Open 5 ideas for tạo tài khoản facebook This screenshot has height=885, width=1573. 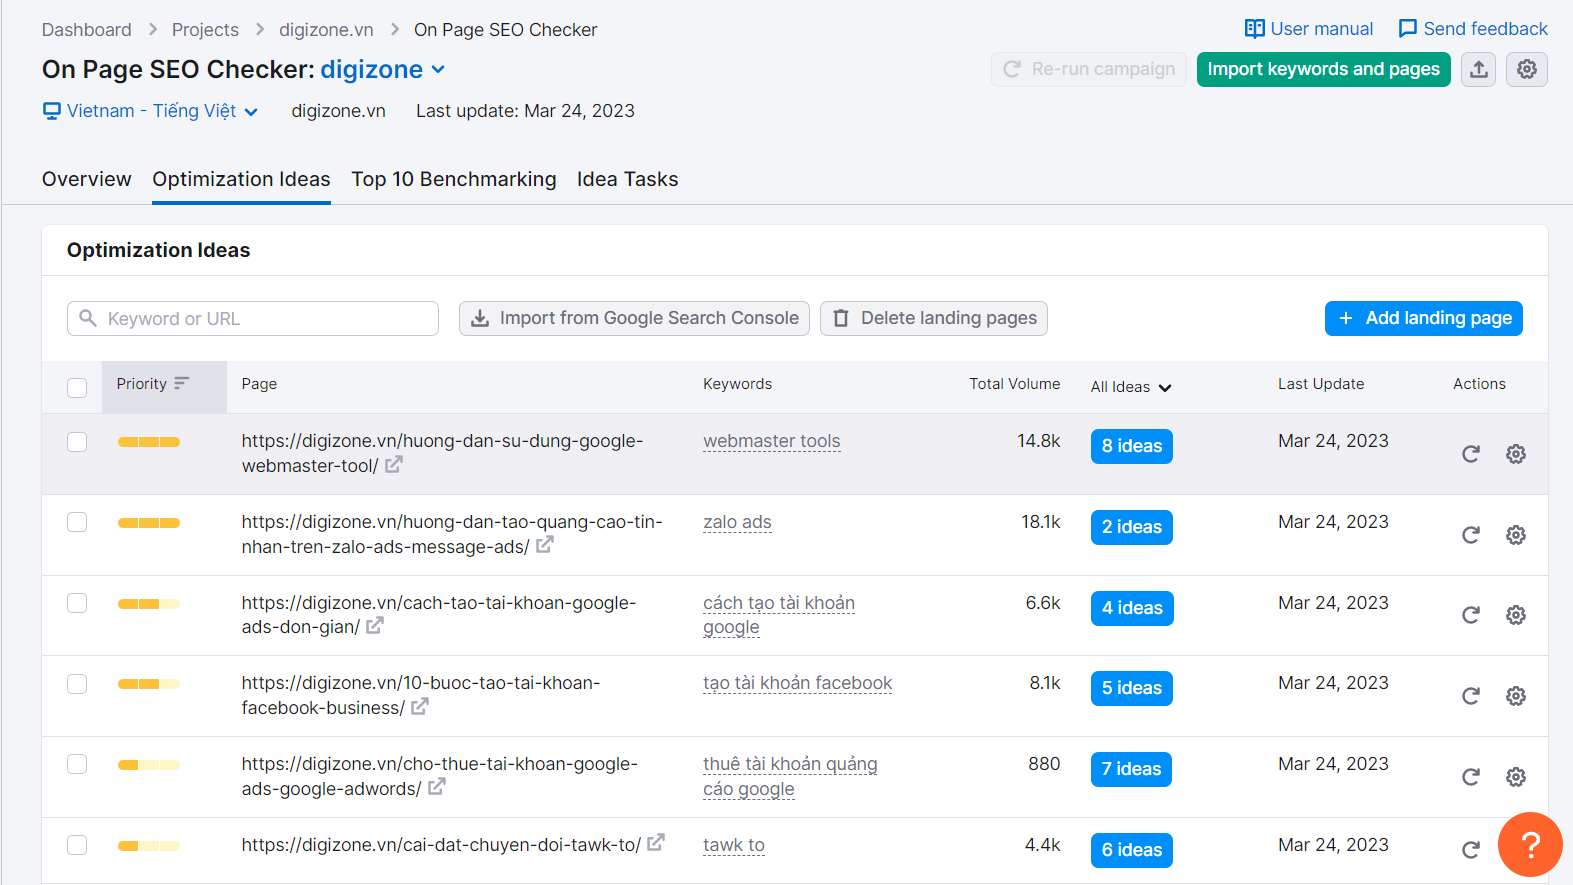coord(1132,688)
